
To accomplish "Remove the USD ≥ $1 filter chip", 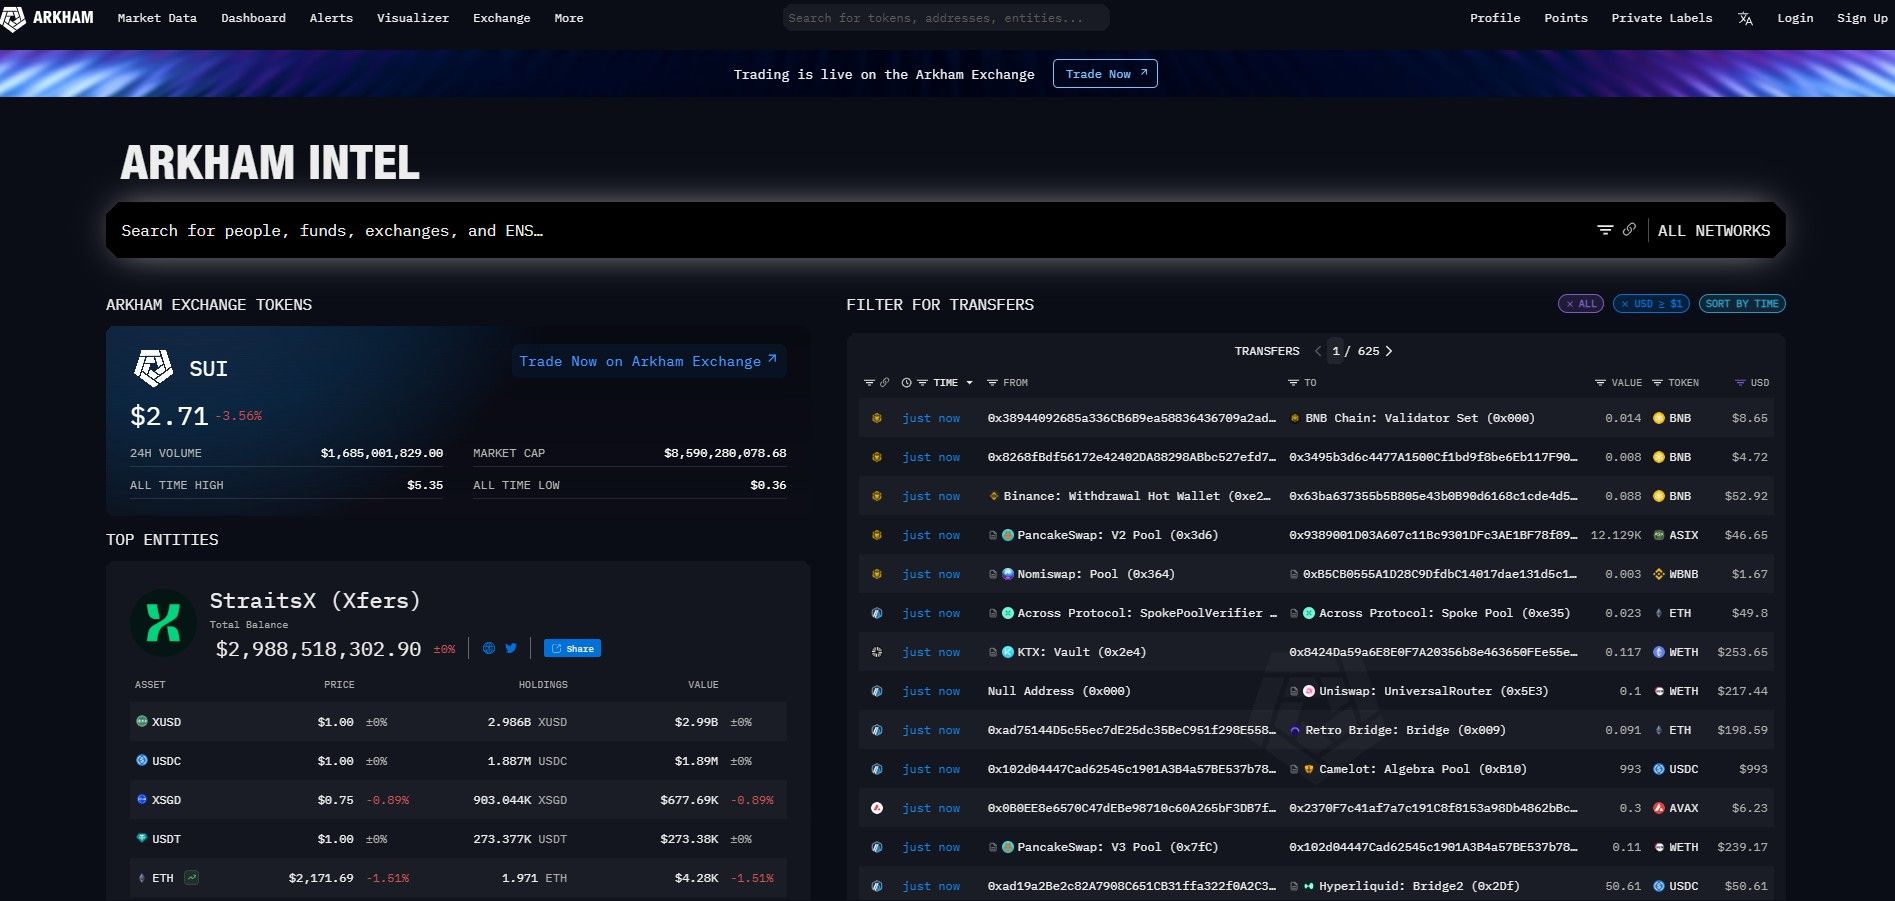I will 1625,304.
